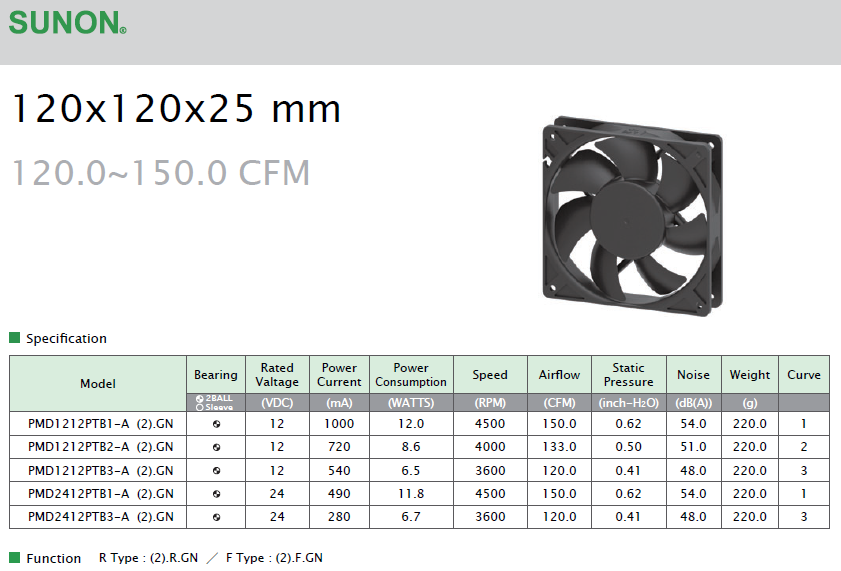Click the Static Pressure column header
Viewport: 841px width, 571px height.
(629, 375)
